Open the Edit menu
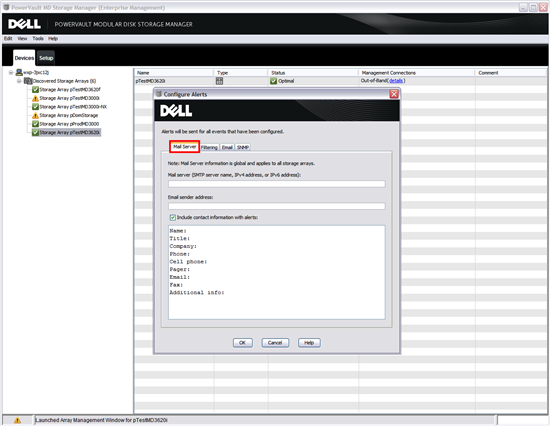 [8, 39]
